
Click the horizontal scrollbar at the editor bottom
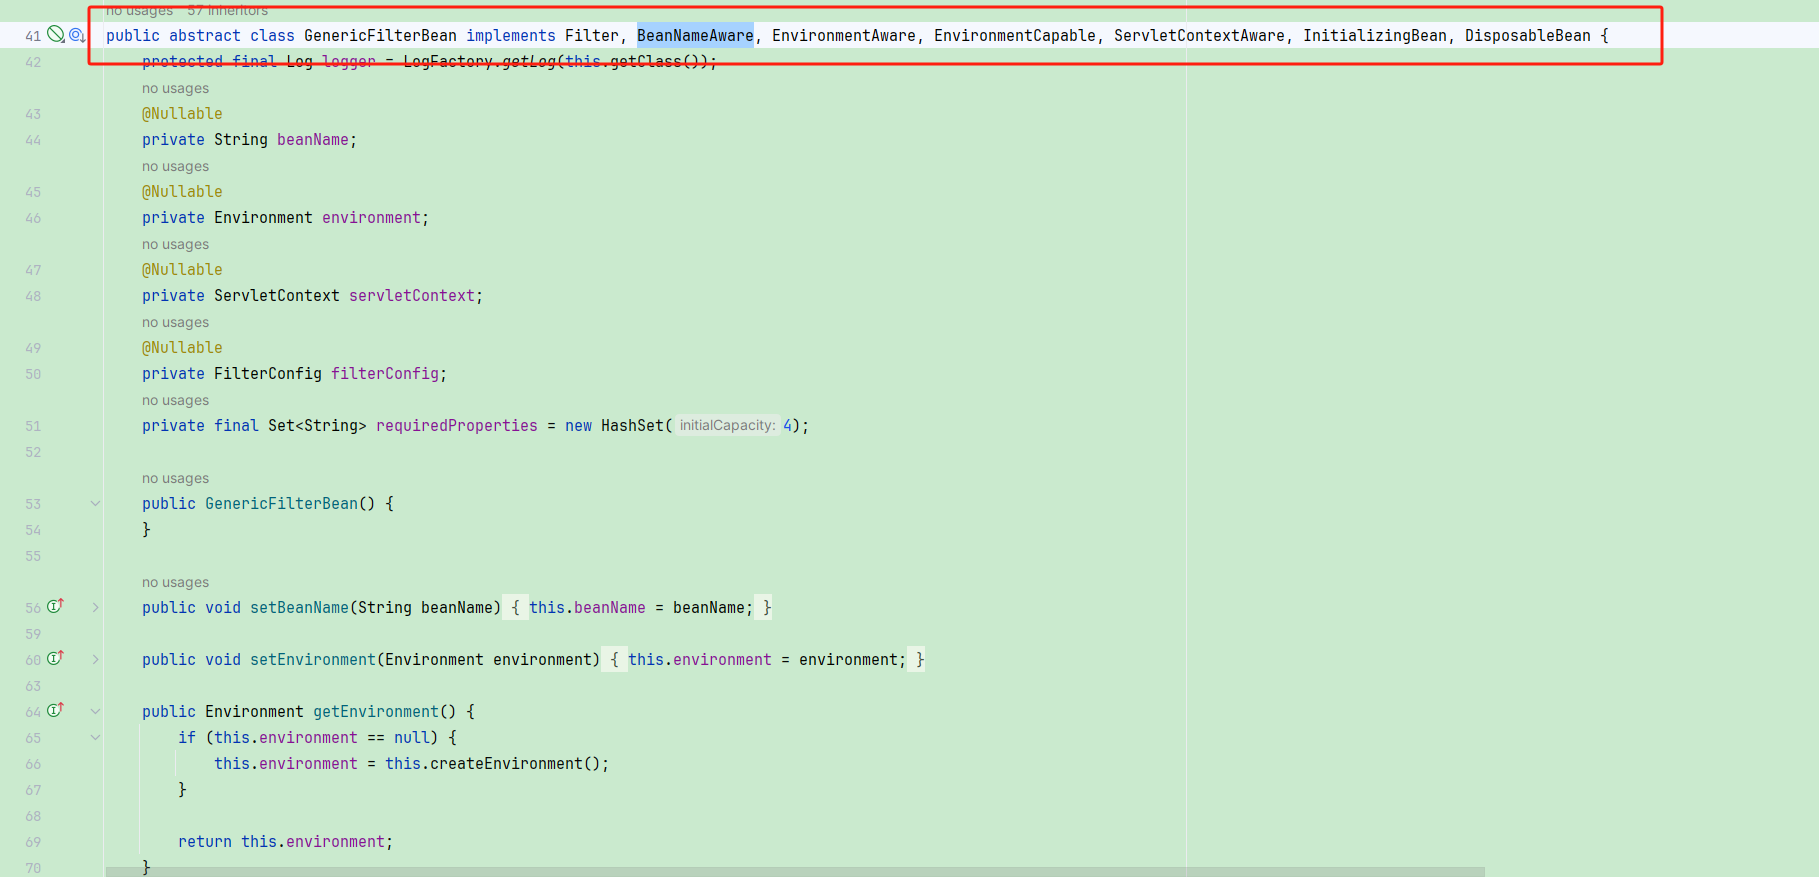[x=795, y=872]
